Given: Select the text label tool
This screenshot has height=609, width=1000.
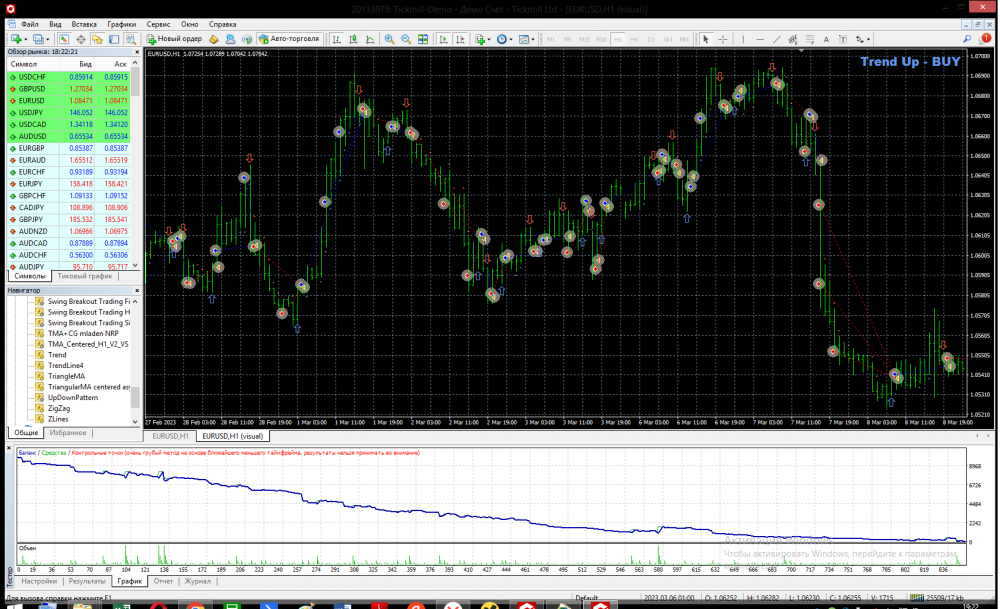Looking at the screenshot, I should [x=842, y=39].
